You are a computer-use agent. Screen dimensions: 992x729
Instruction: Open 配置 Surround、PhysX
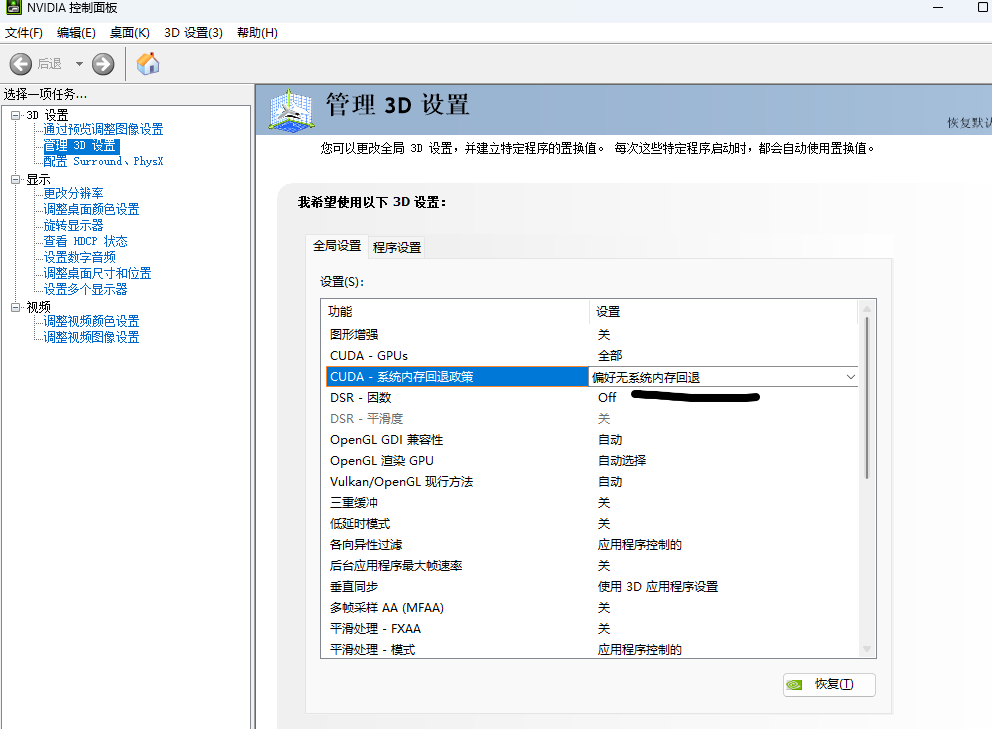pyautogui.click(x=103, y=161)
